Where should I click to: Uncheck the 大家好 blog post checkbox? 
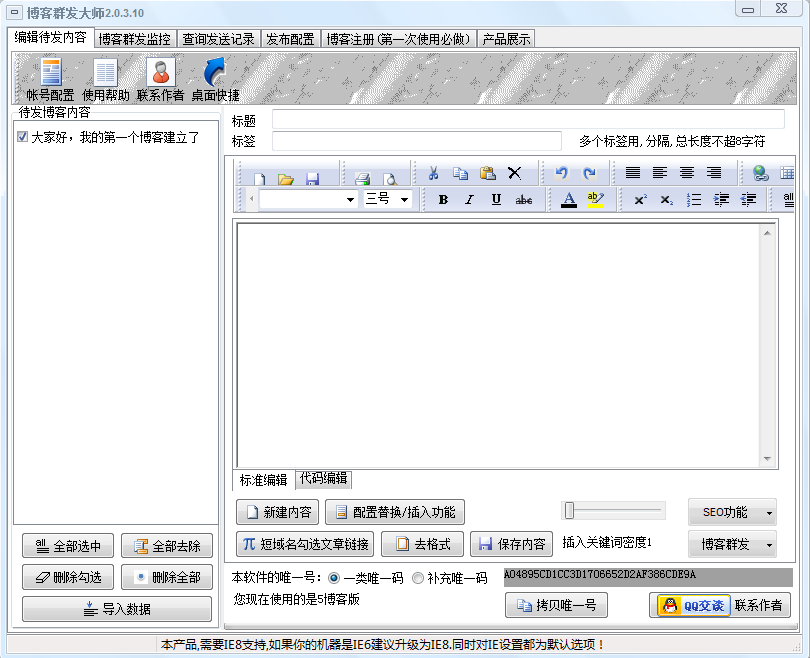(x=22, y=137)
